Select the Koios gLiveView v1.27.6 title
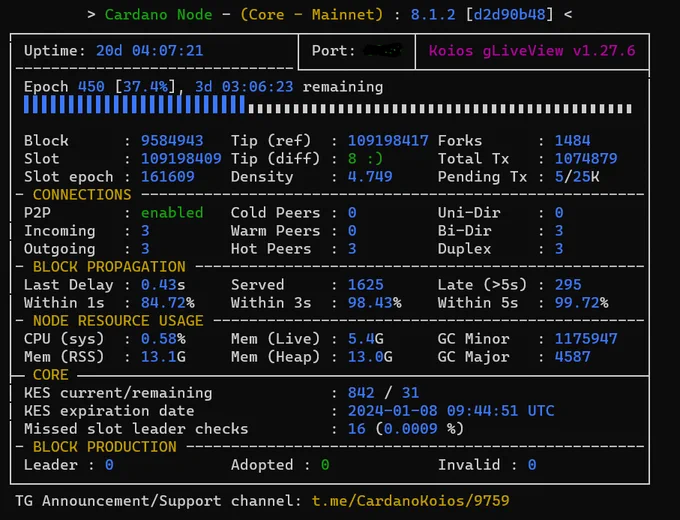 532,51
